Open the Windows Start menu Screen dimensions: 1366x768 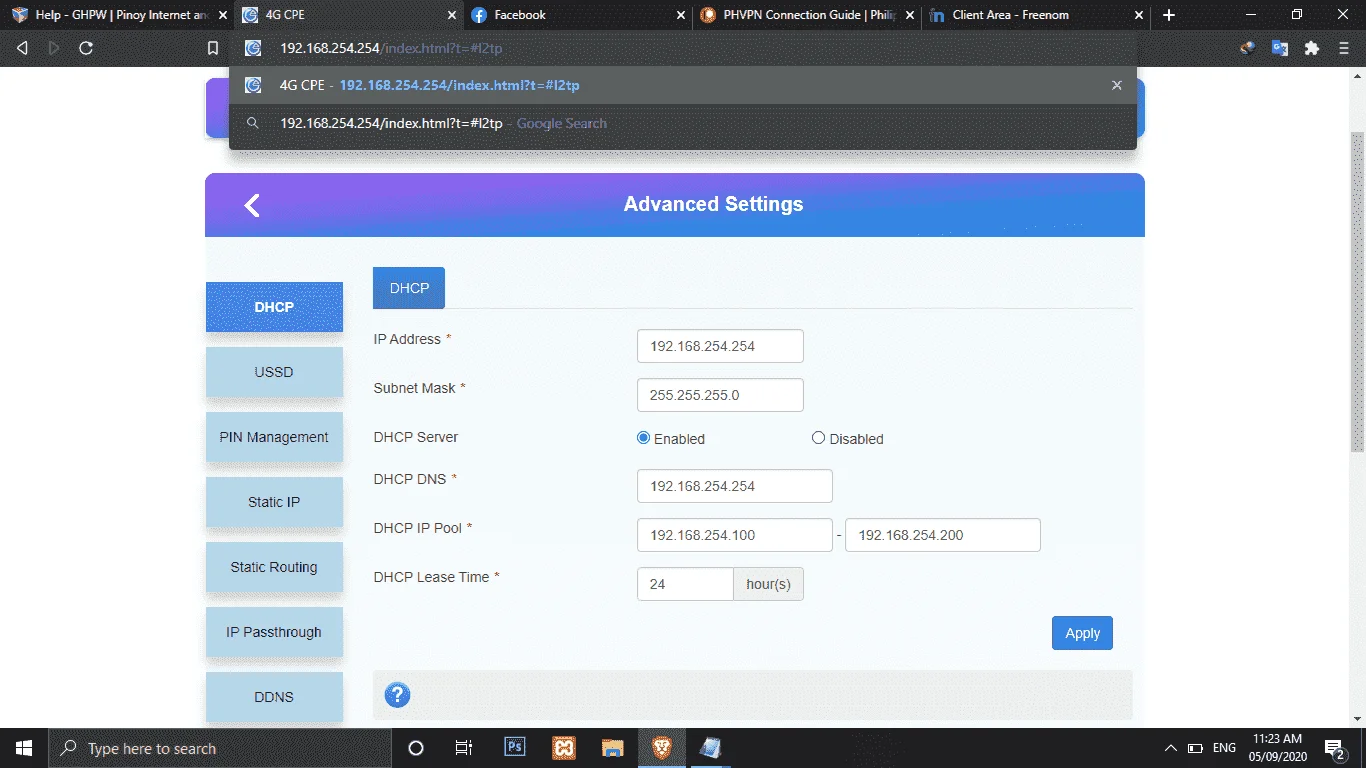point(24,748)
